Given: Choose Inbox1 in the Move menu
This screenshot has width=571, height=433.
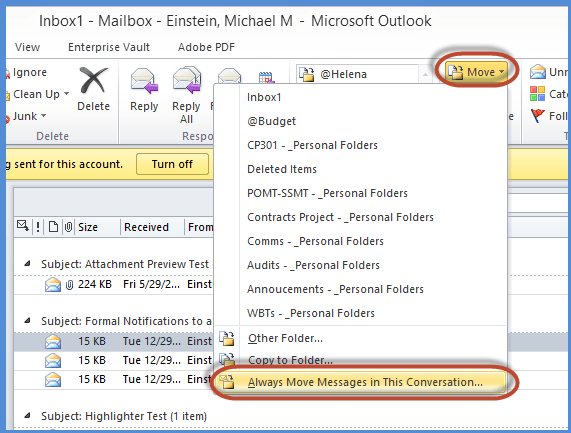Looking at the screenshot, I should [361, 97].
